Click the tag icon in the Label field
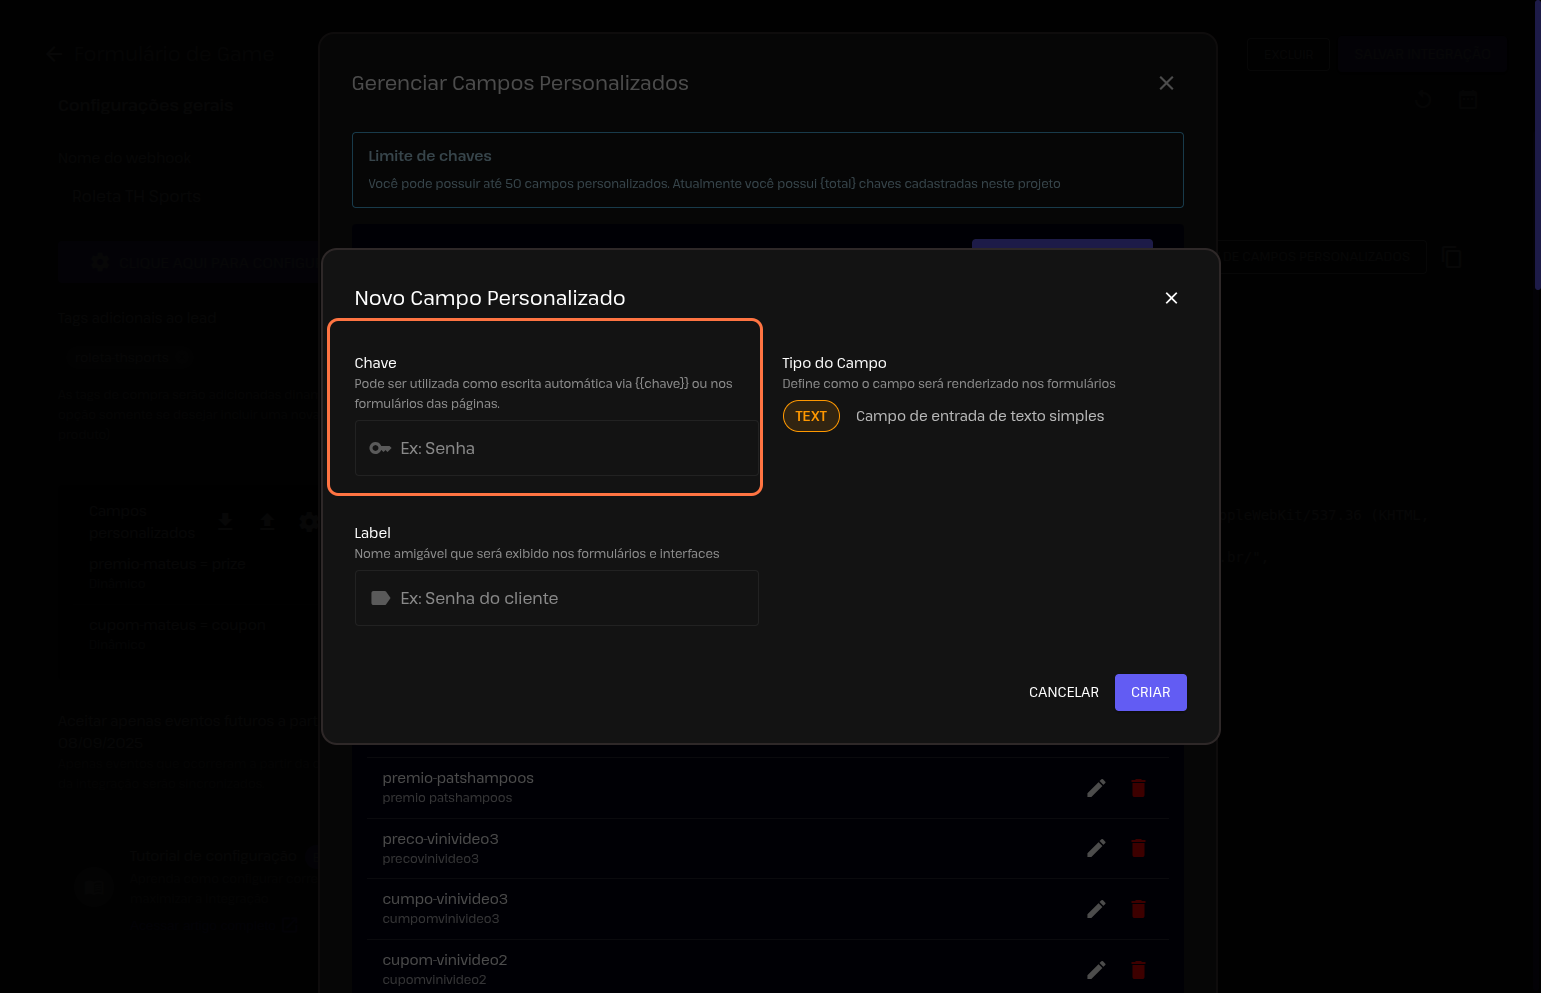 [x=380, y=598]
